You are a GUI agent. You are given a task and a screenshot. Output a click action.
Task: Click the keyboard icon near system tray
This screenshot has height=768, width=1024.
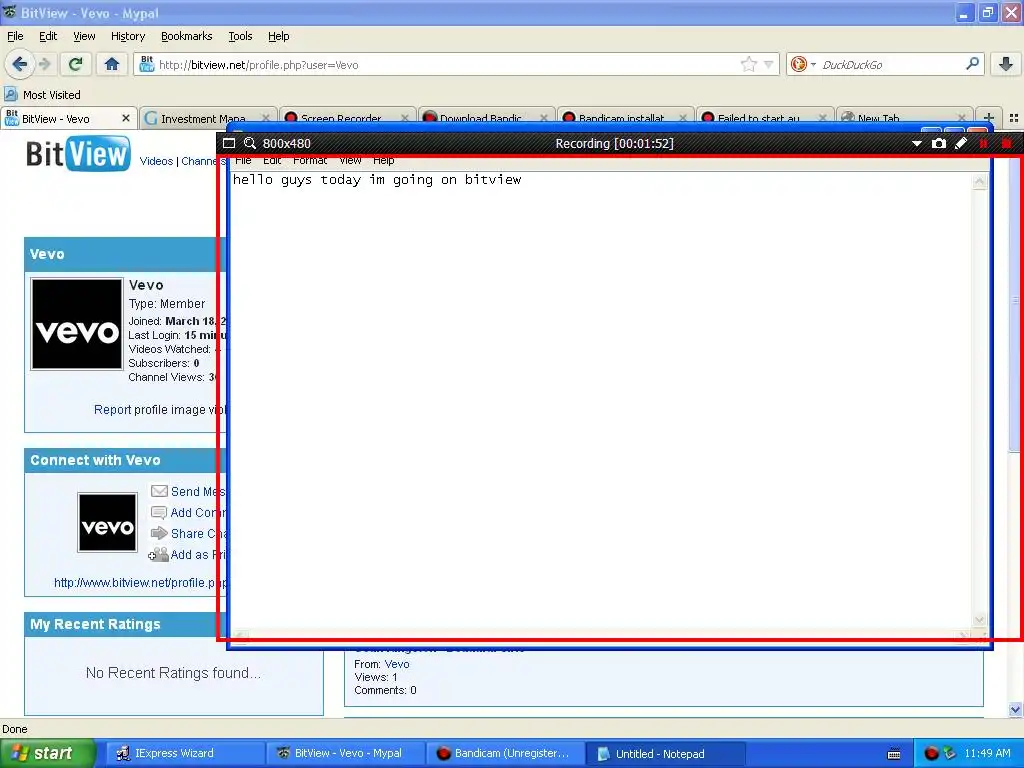[x=894, y=754]
